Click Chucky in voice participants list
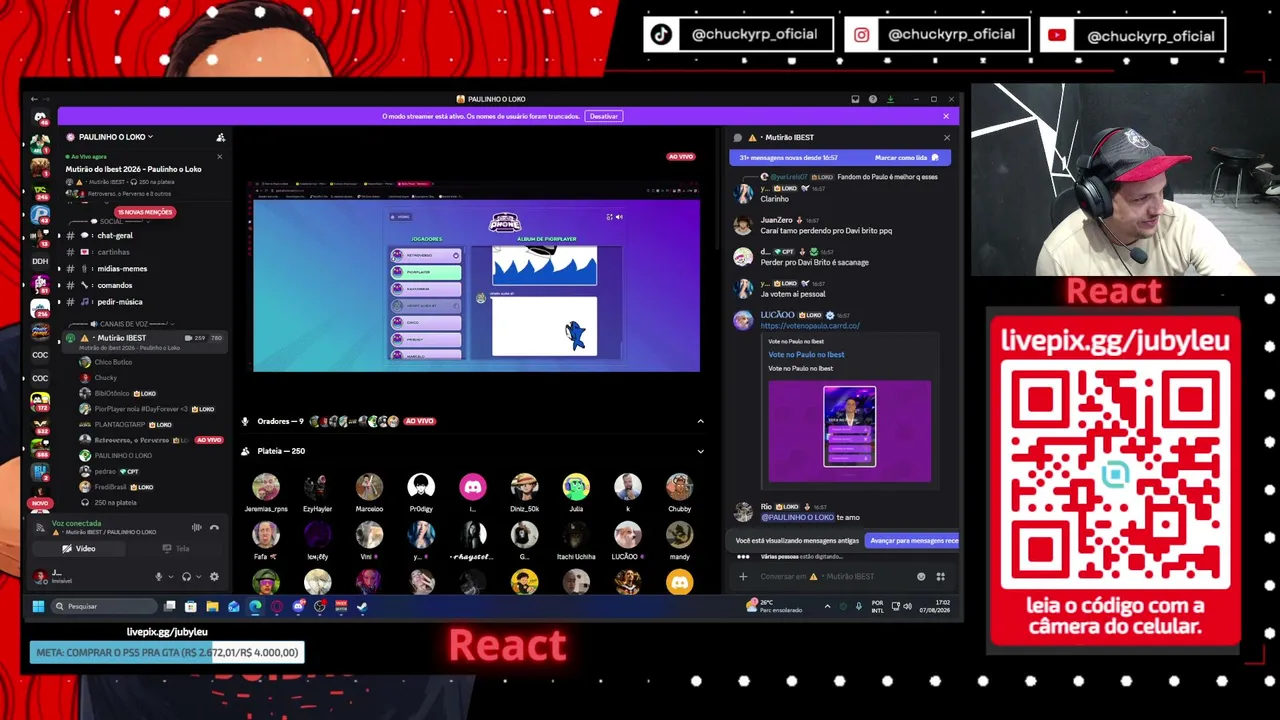 pyautogui.click(x=105, y=378)
